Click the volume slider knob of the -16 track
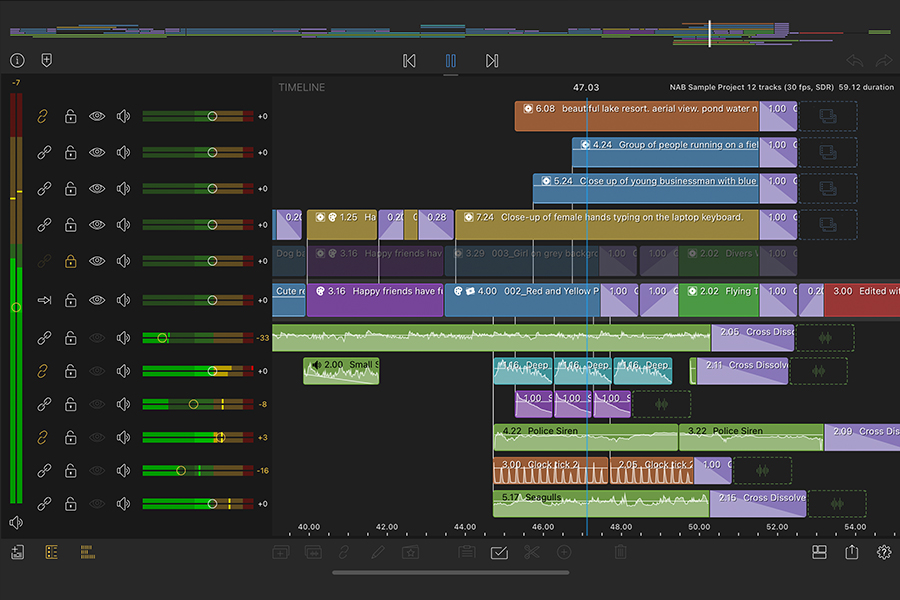This screenshot has height=600, width=900. click(181, 470)
